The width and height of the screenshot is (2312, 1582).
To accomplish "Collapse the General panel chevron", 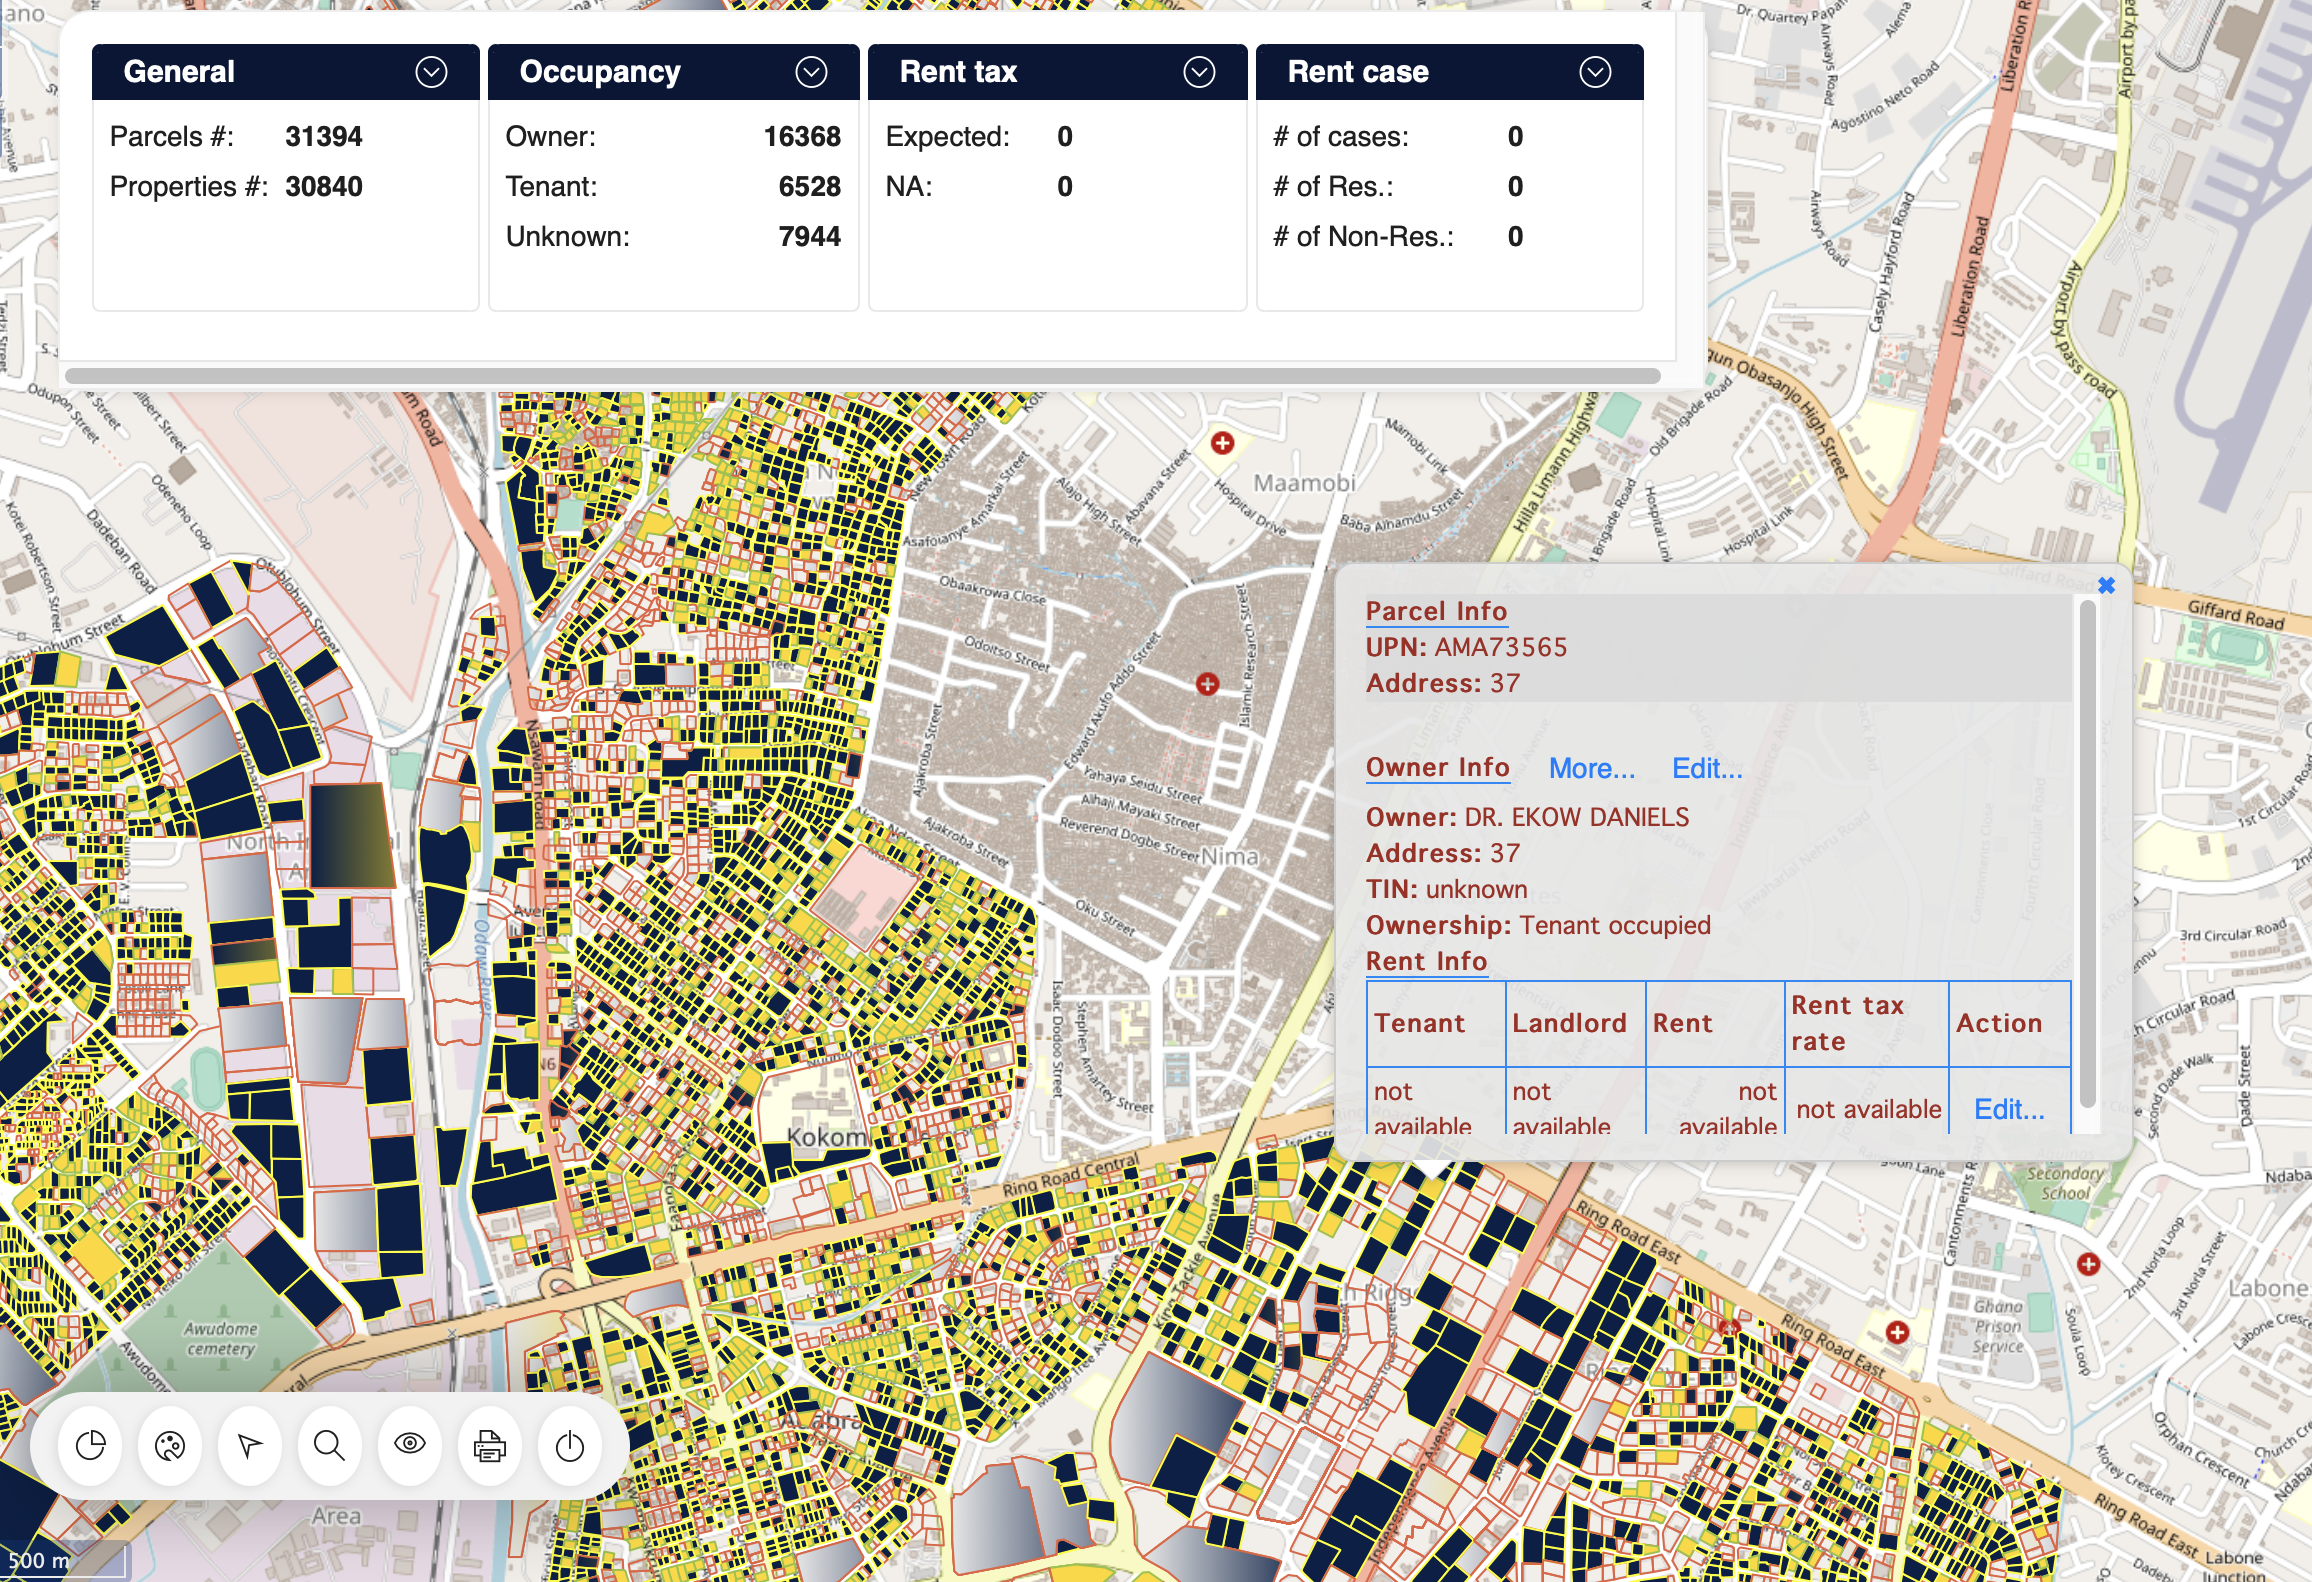I will click(x=431, y=72).
